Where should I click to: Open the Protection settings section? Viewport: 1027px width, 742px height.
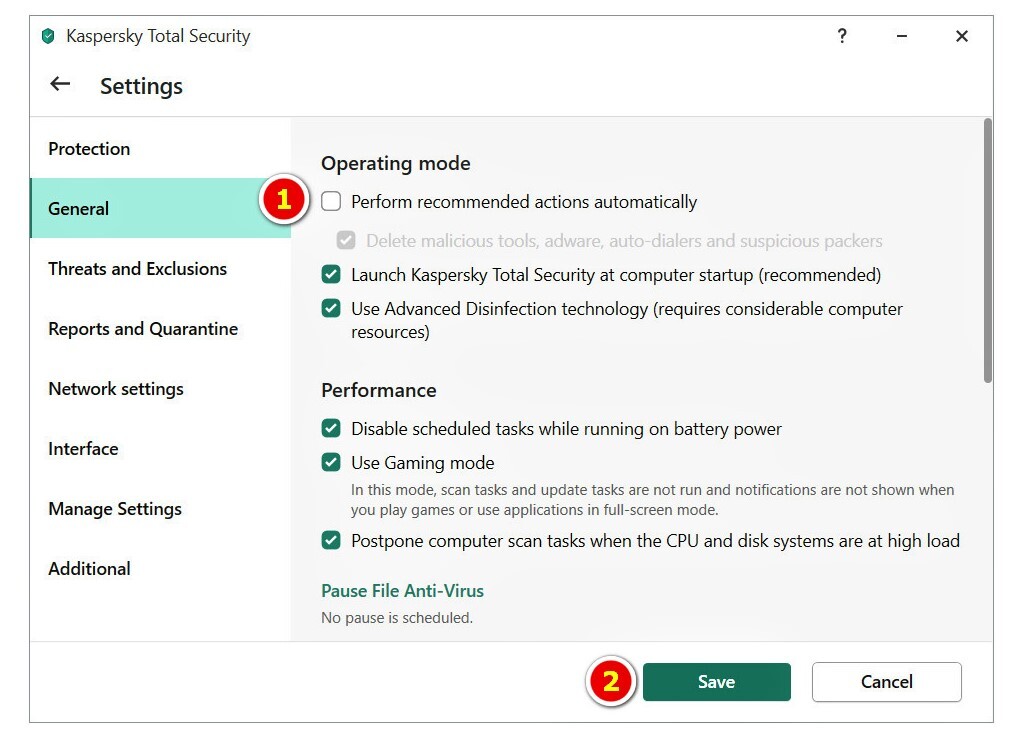point(160,149)
